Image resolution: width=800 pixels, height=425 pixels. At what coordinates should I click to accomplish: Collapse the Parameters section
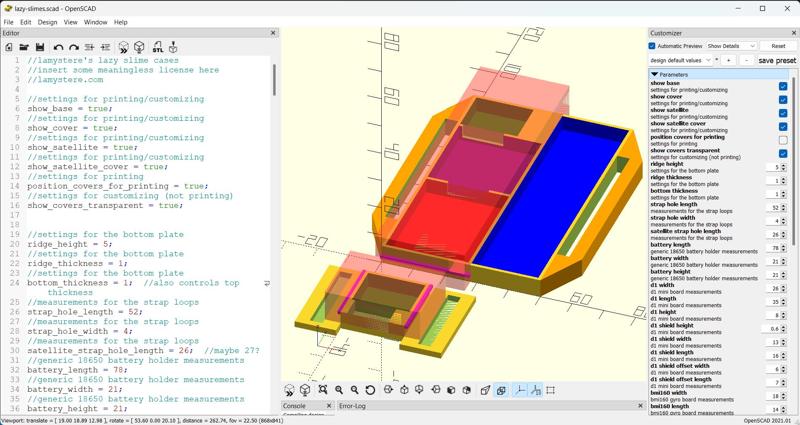pyautogui.click(x=655, y=74)
